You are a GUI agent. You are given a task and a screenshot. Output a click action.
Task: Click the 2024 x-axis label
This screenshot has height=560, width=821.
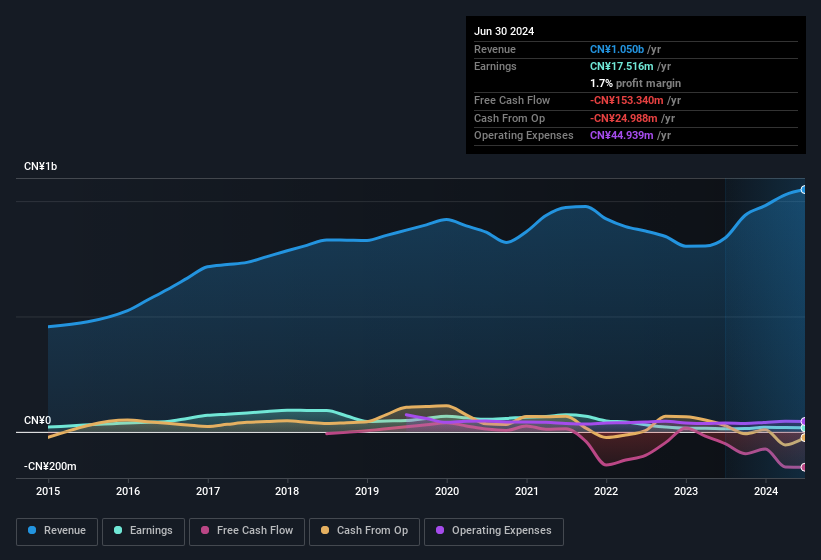(x=765, y=491)
